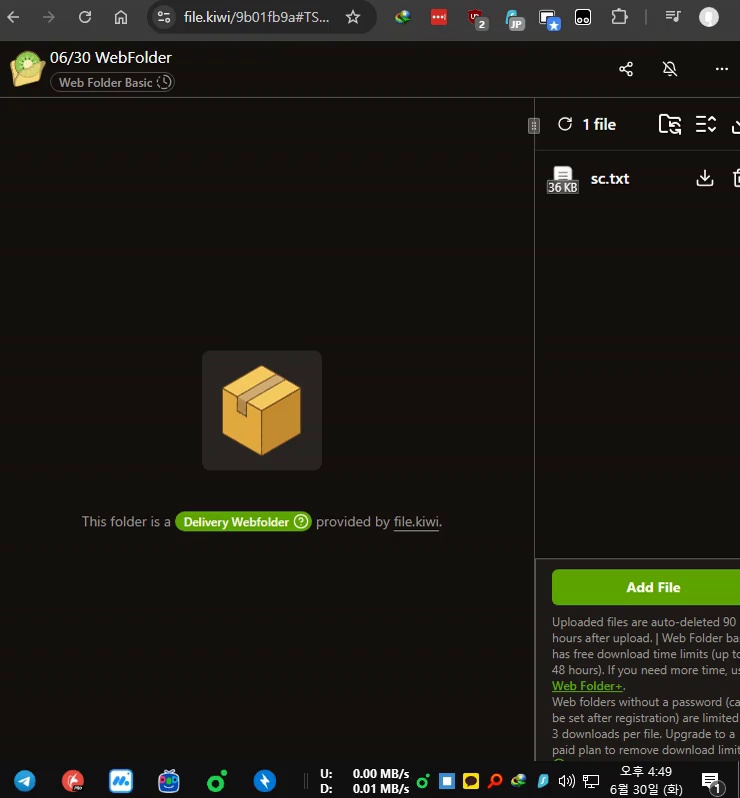Click the Add File button
The height and width of the screenshot is (798, 740).
[646, 587]
